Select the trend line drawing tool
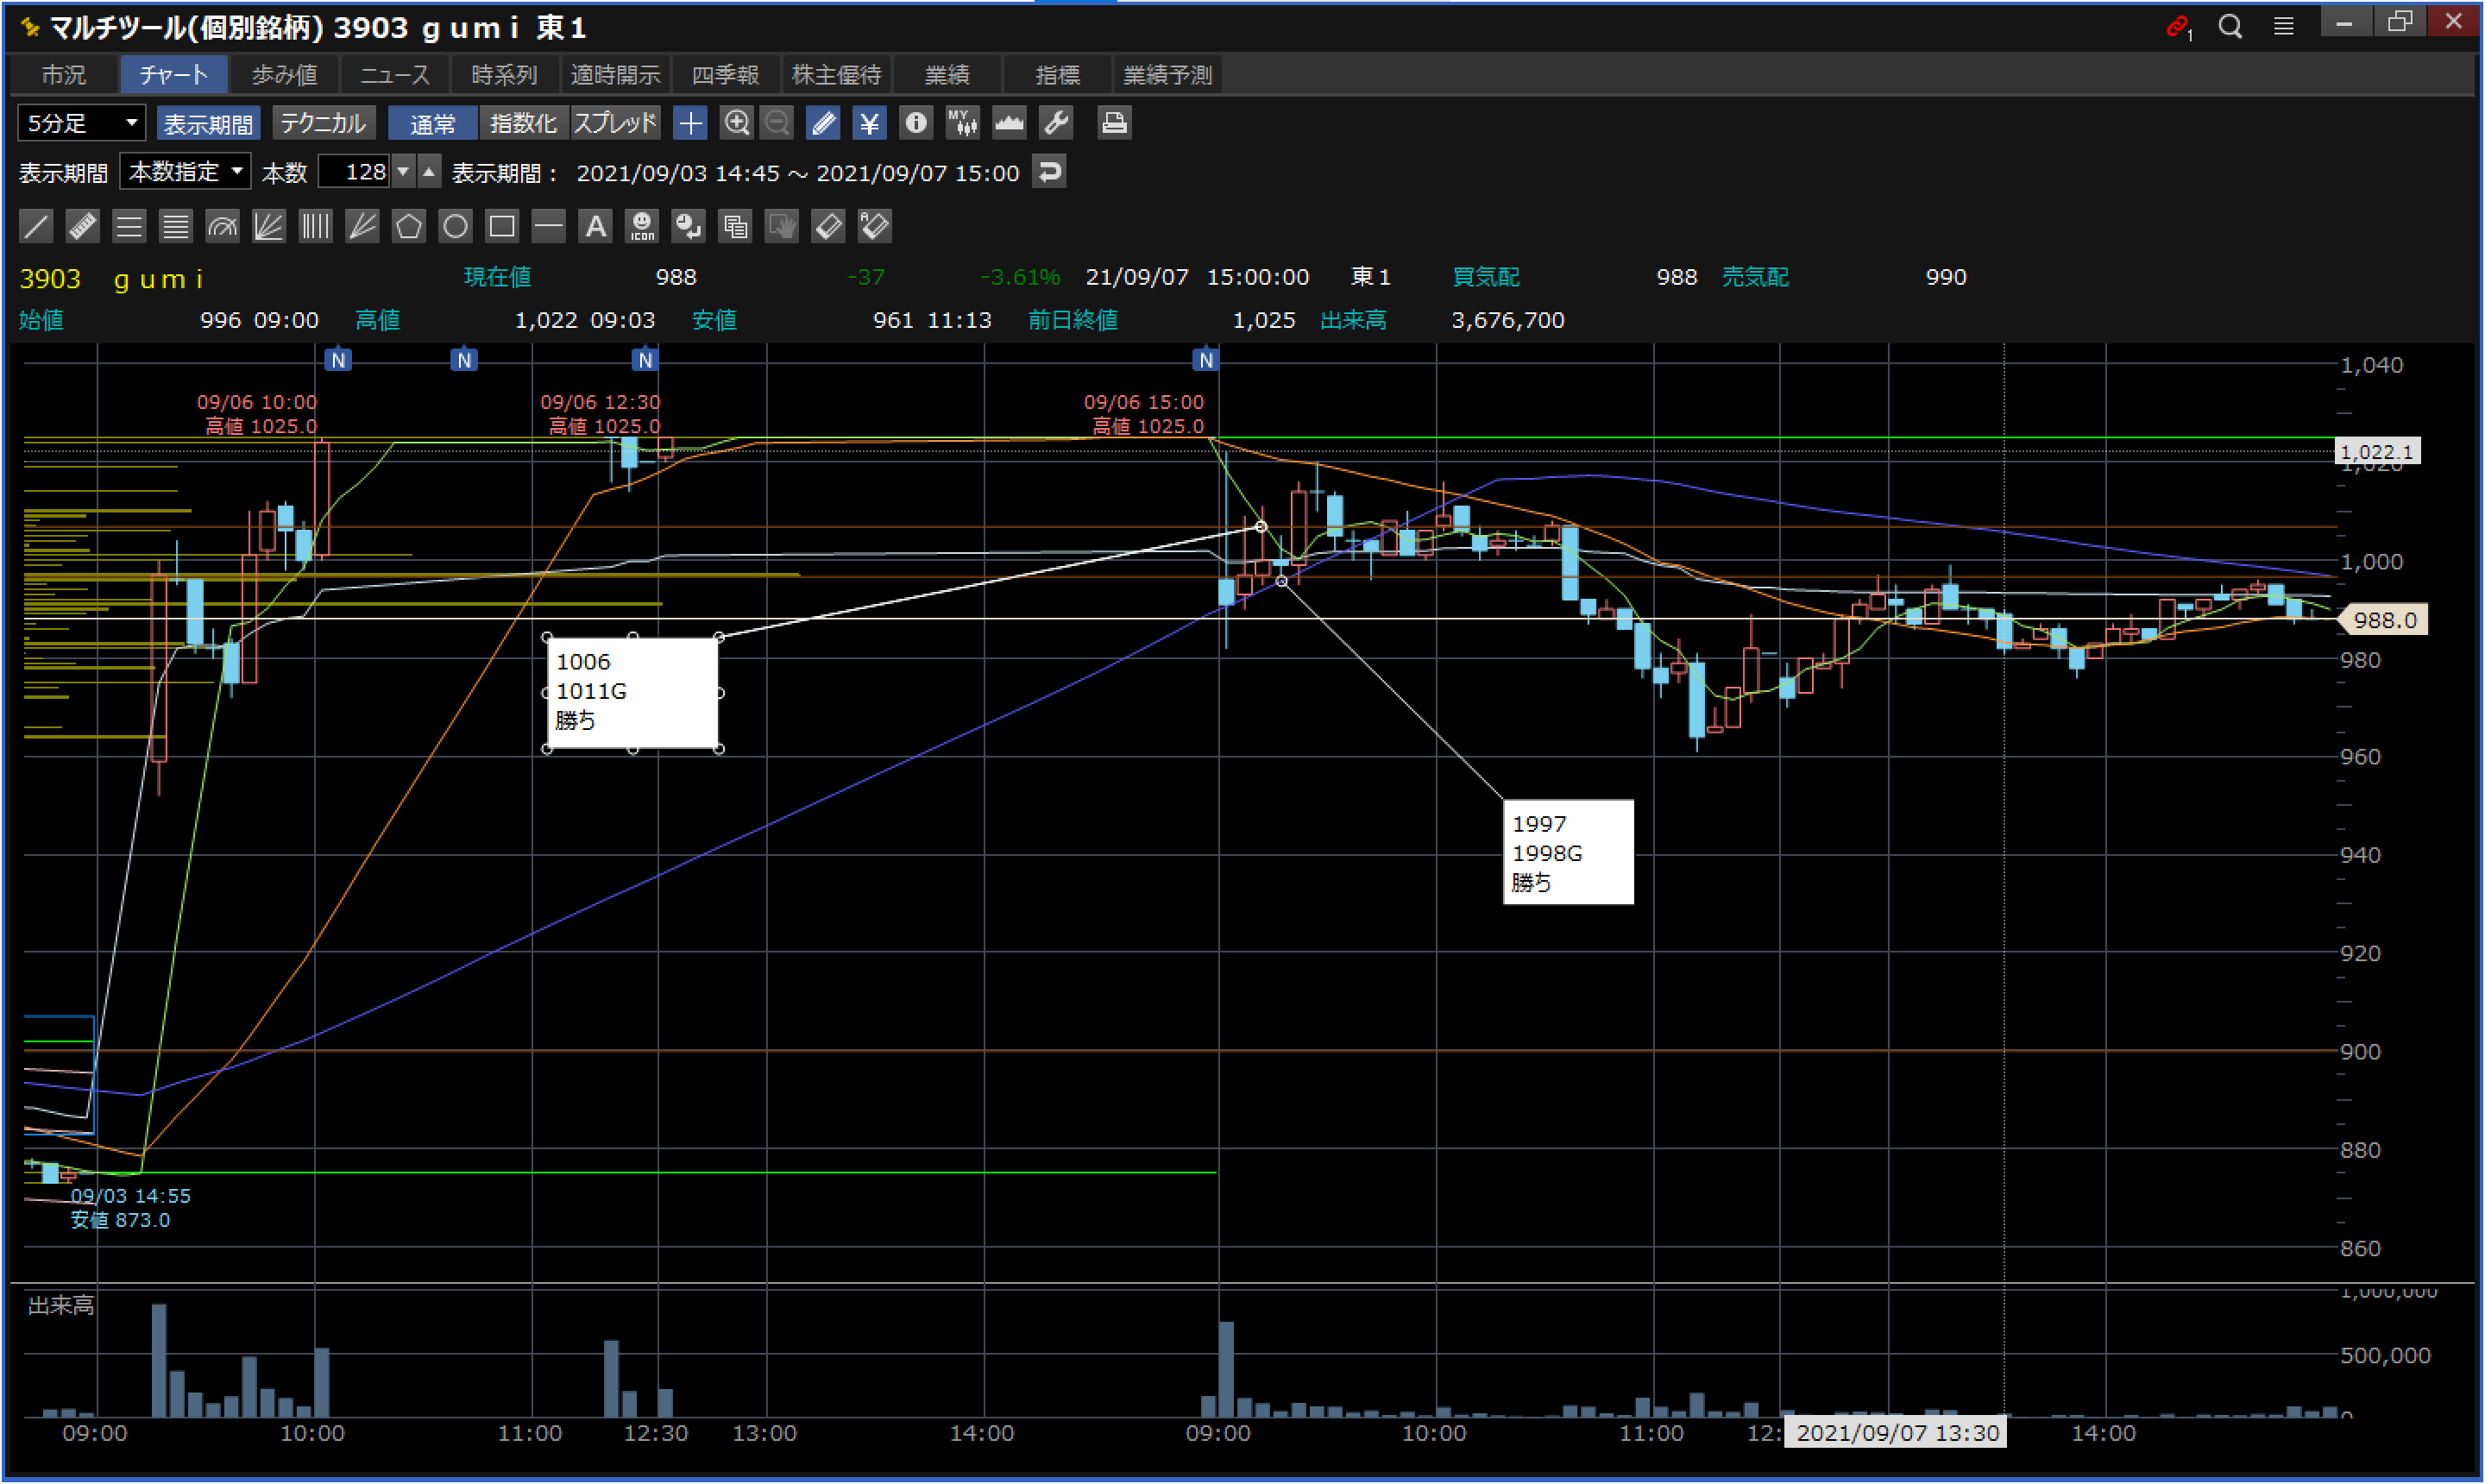The width and height of the screenshot is (2485, 1484). pyautogui.click(x=36, y=226)
